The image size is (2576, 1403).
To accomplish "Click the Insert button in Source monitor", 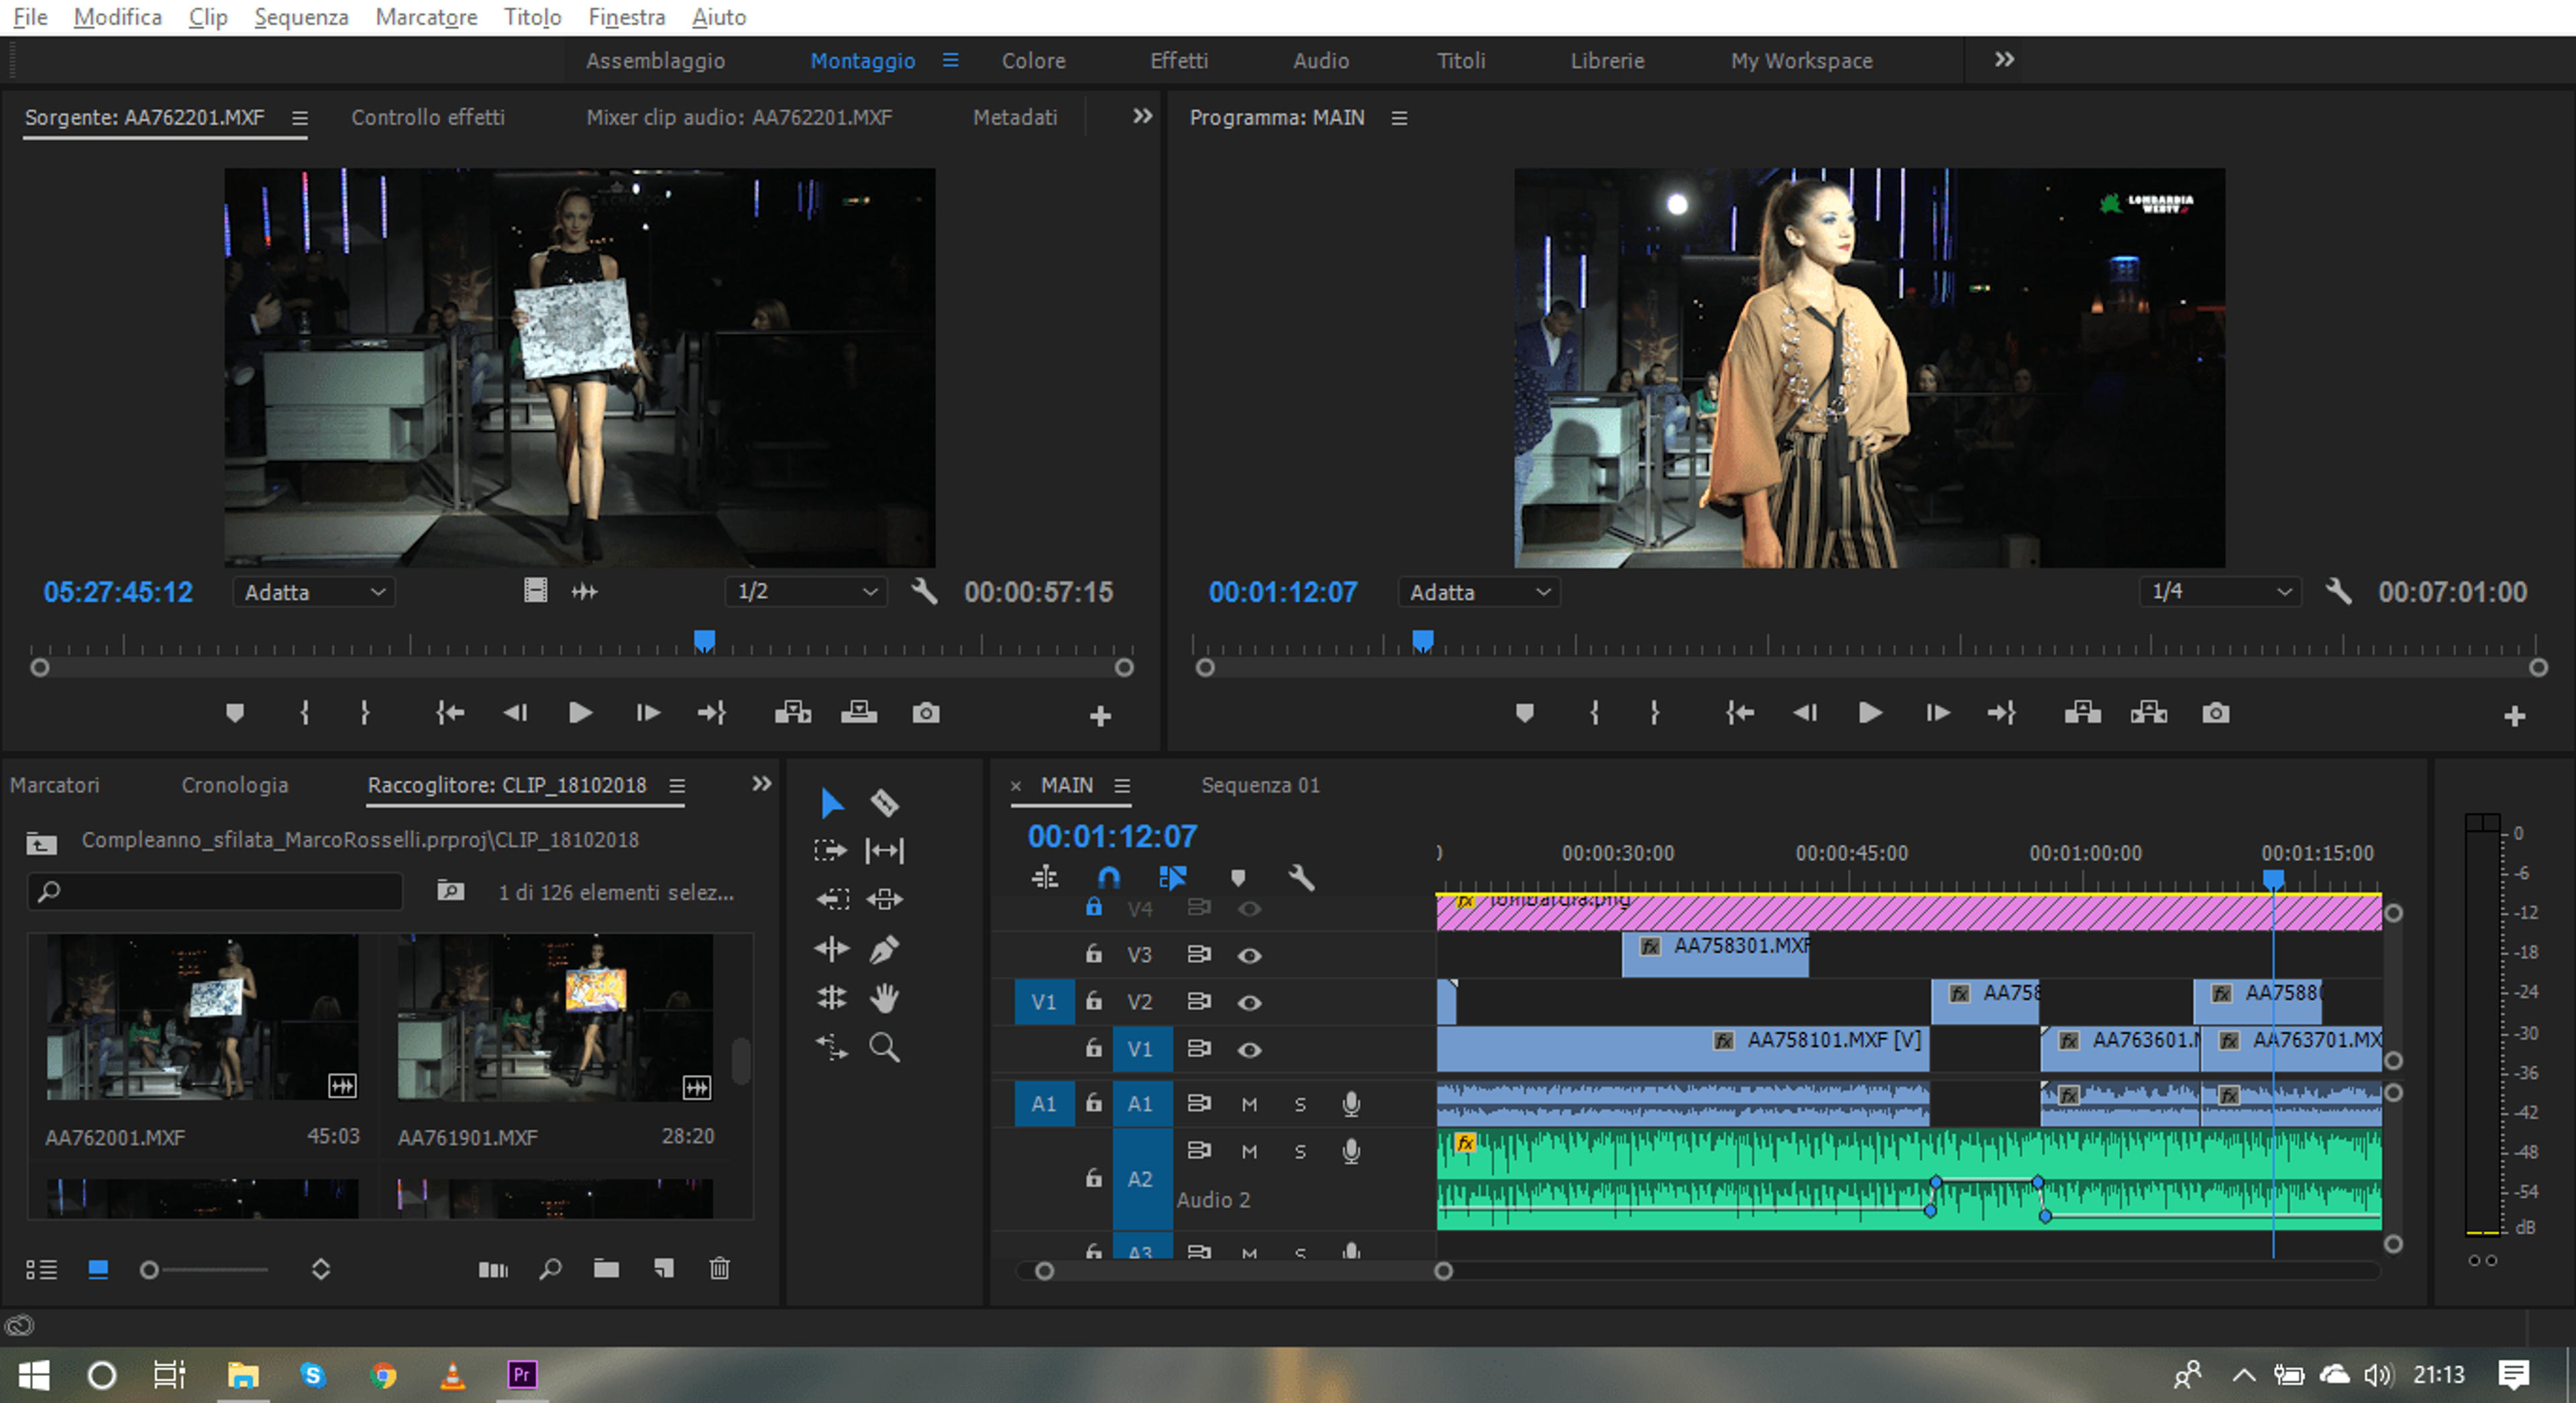I will [793, 713].
